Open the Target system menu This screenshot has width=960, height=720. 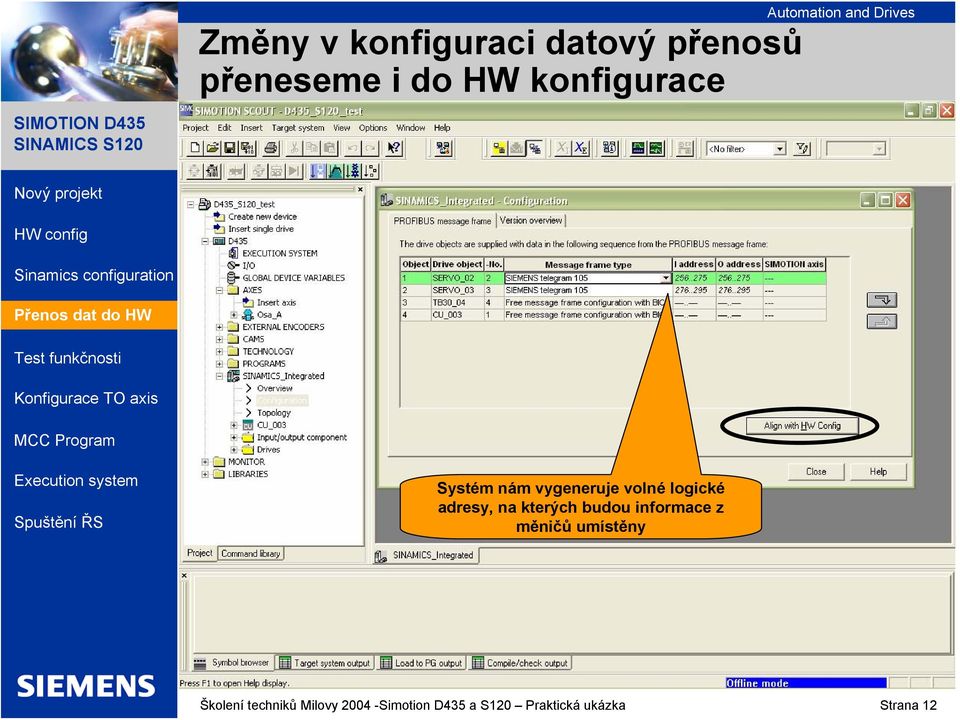coord(298,128)
